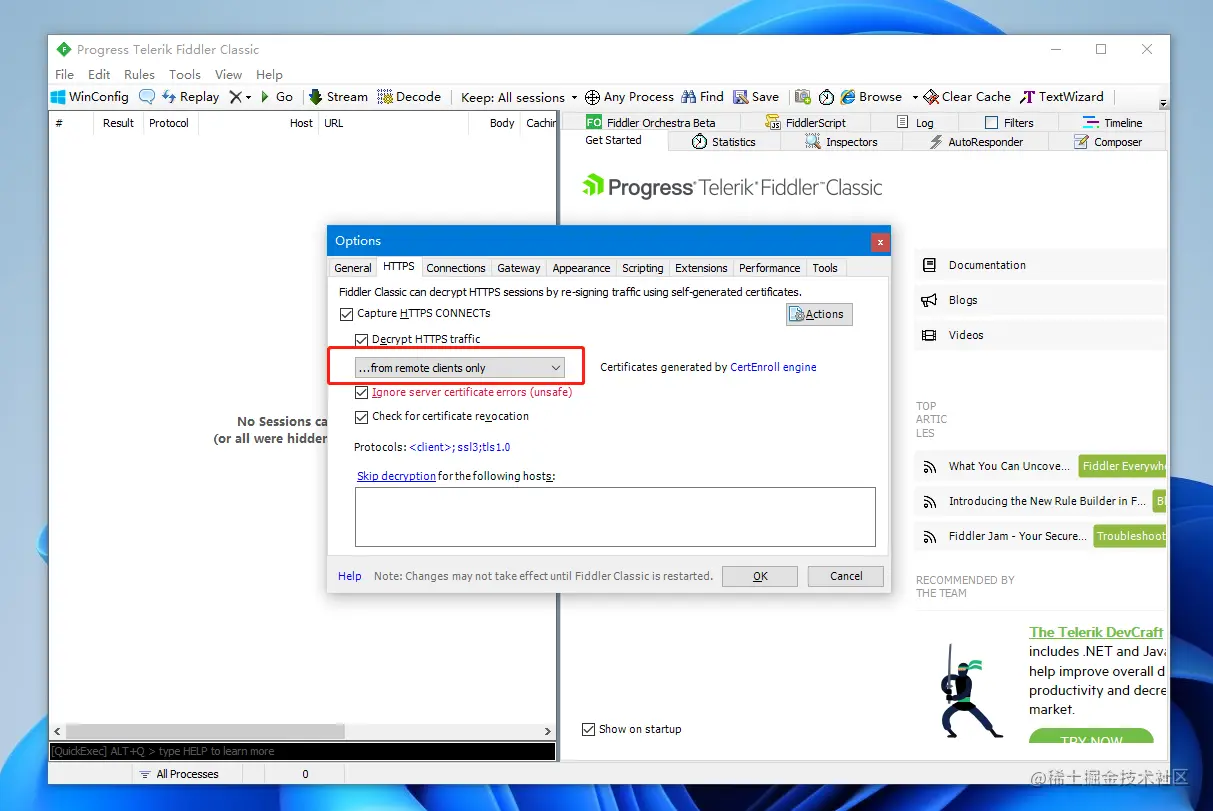Click the WinConfig toolbar icon
The image size is (1213, 811).
pos(59,97)
